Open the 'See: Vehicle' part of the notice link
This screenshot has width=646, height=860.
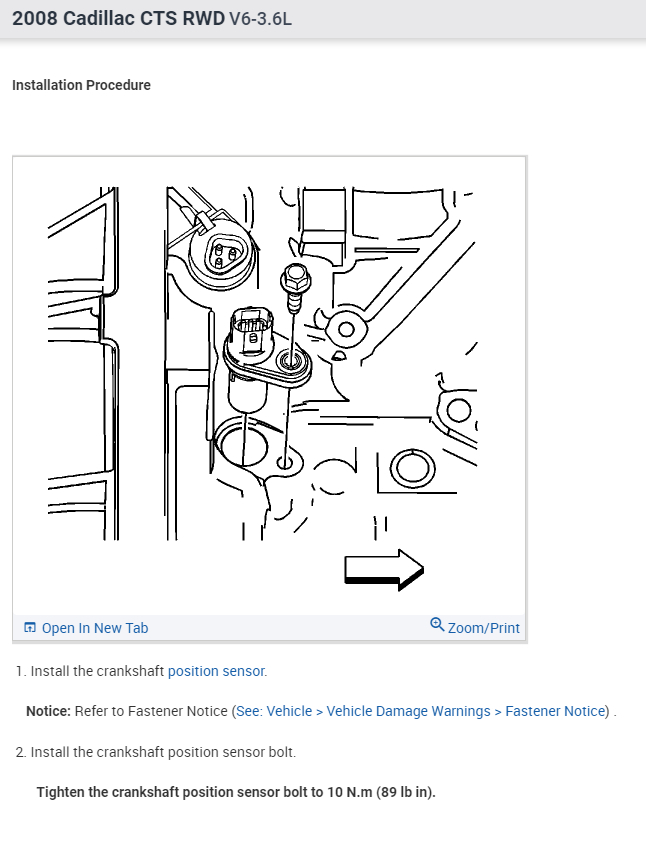pos(274,711)
